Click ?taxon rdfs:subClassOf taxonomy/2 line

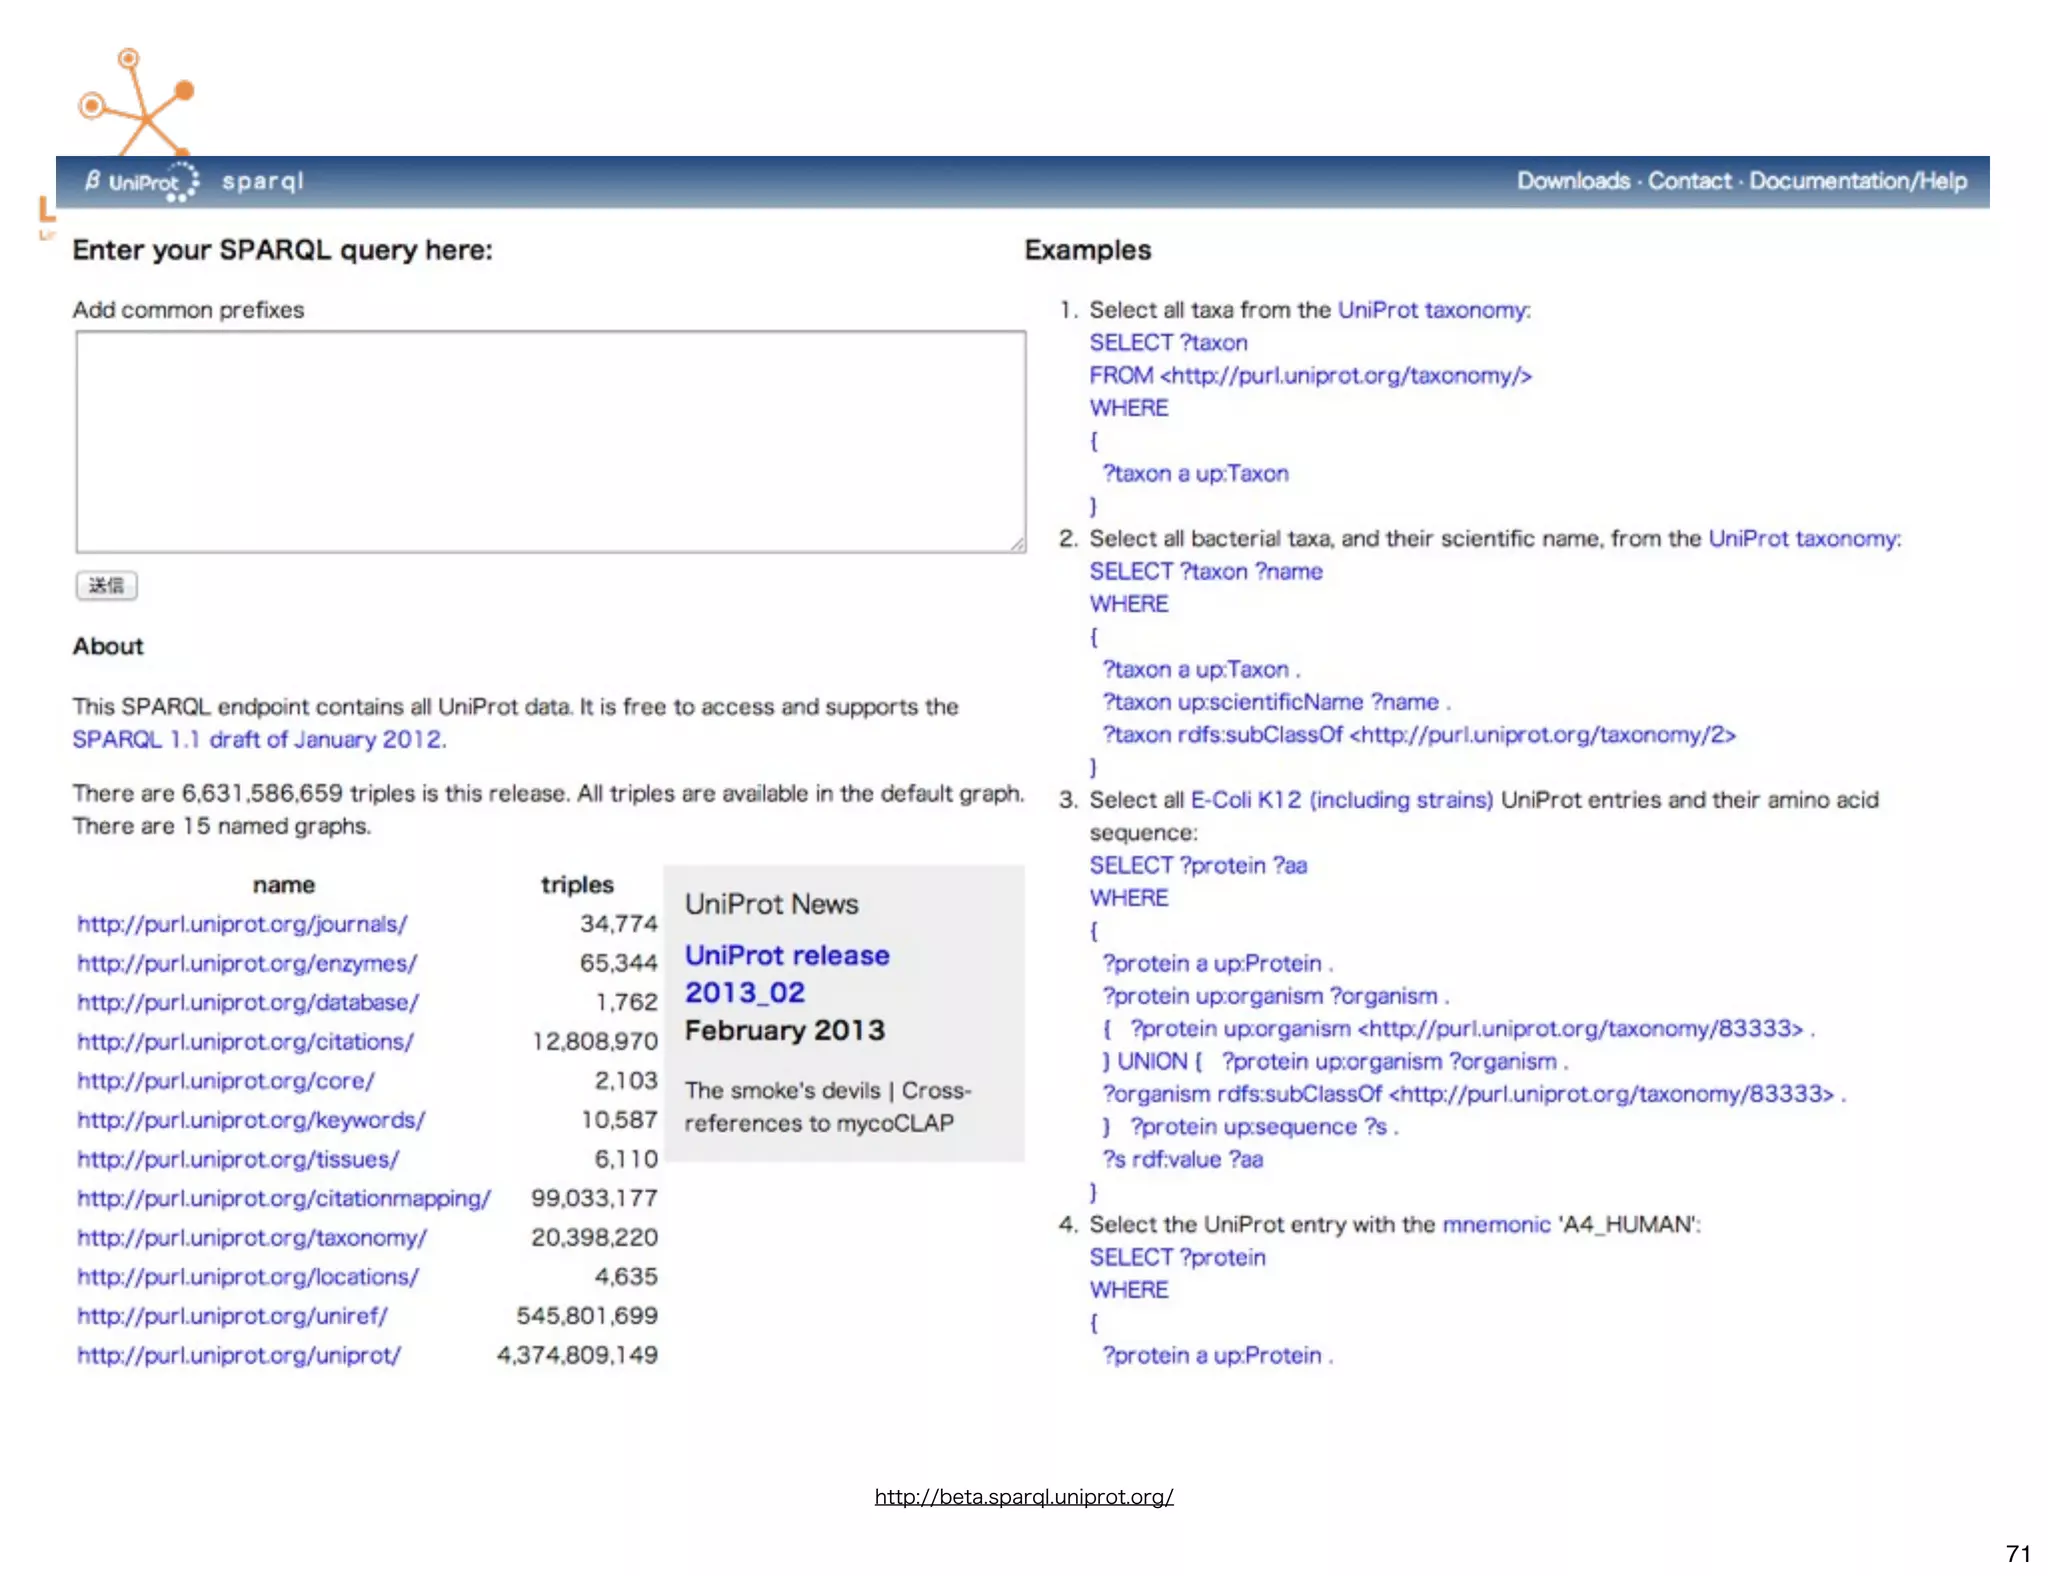[x=1419, y=735]
